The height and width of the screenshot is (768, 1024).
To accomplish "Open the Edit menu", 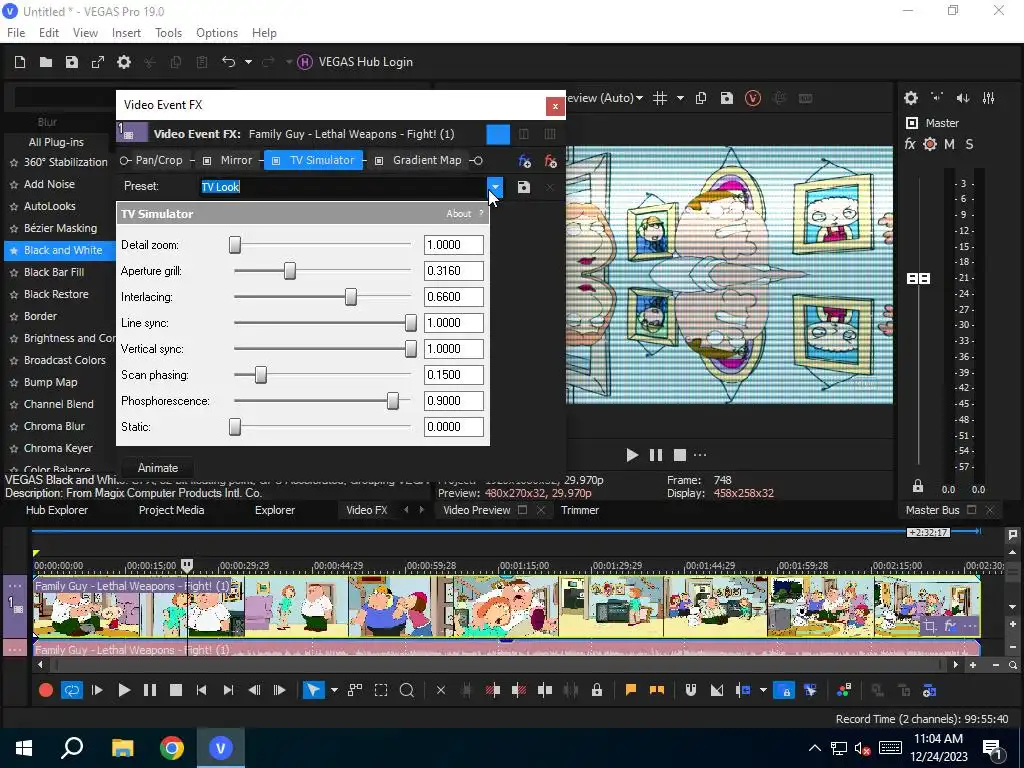I will pyautogui.click(x=49, y=33).
